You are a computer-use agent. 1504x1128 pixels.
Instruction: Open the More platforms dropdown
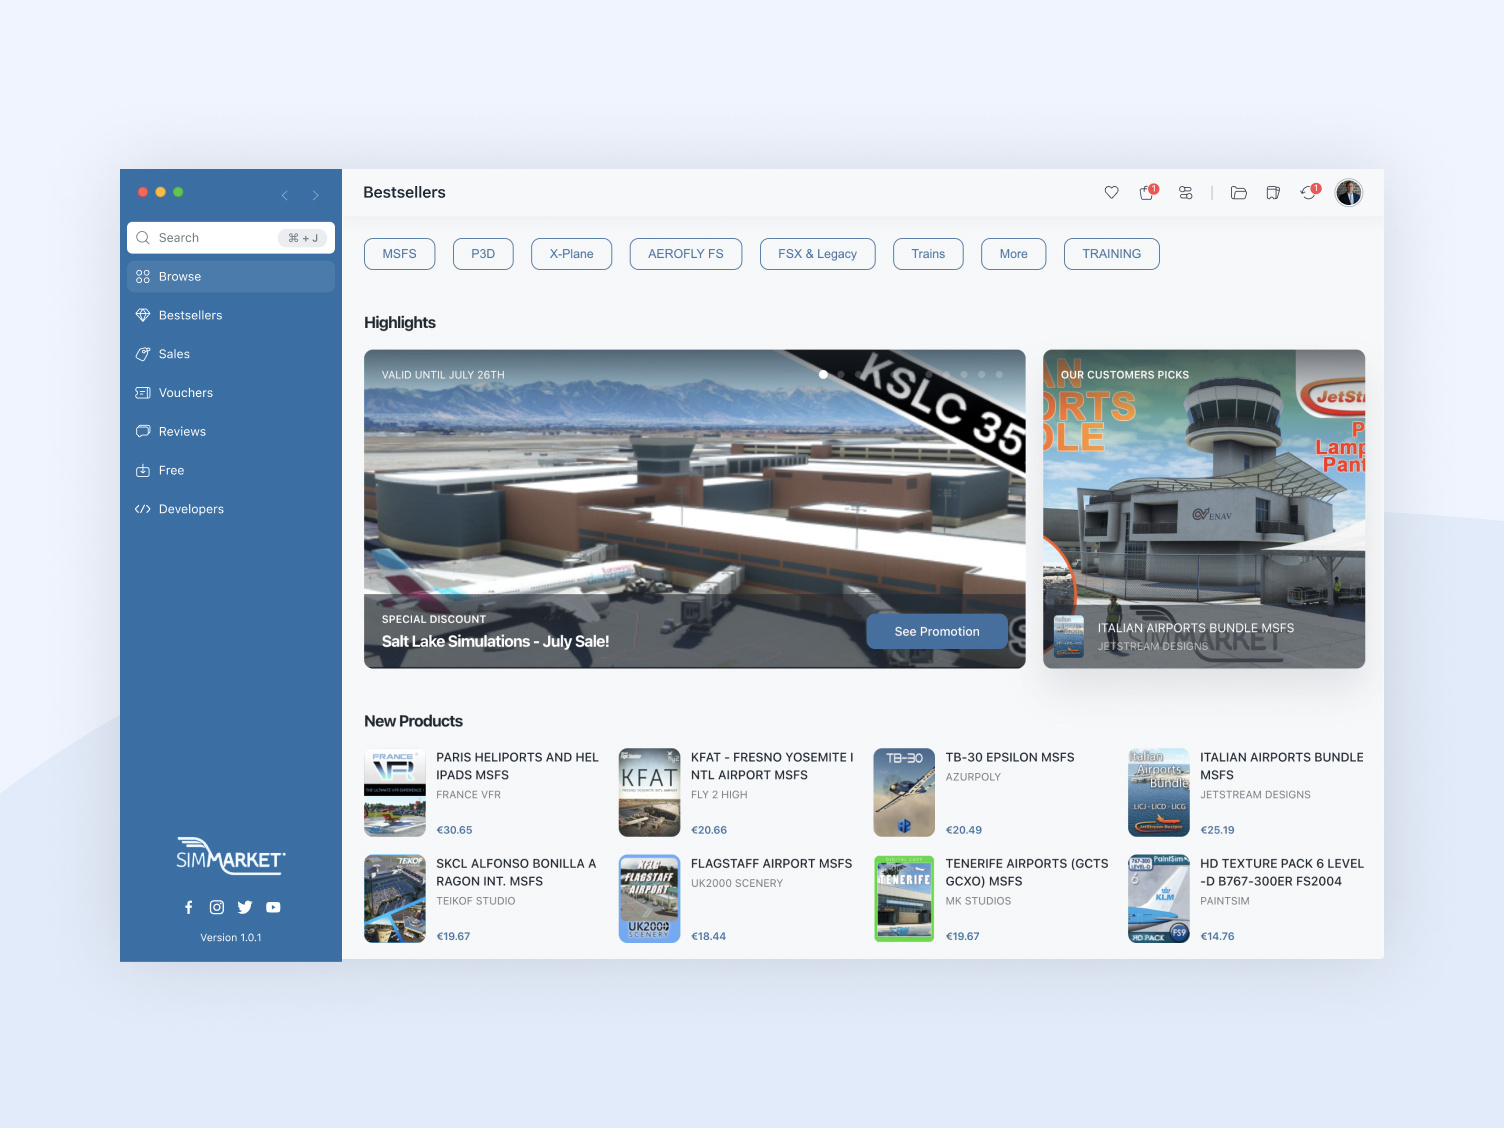point(1013,253)
